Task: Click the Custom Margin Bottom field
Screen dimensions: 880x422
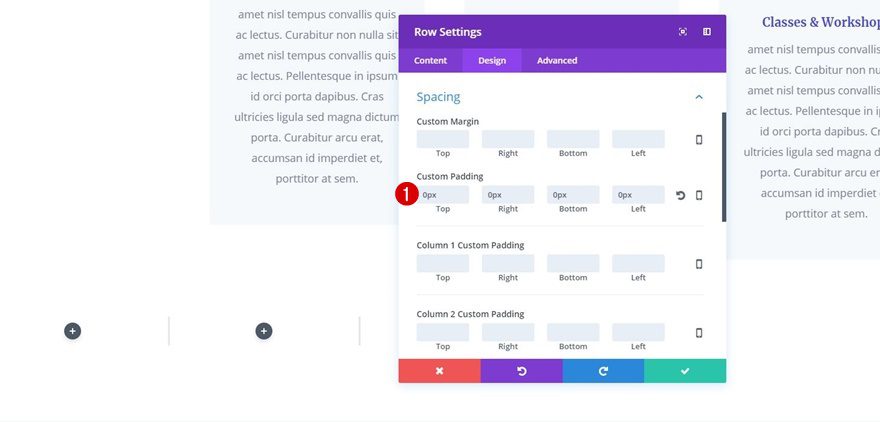Action: (x=573, y=140)
